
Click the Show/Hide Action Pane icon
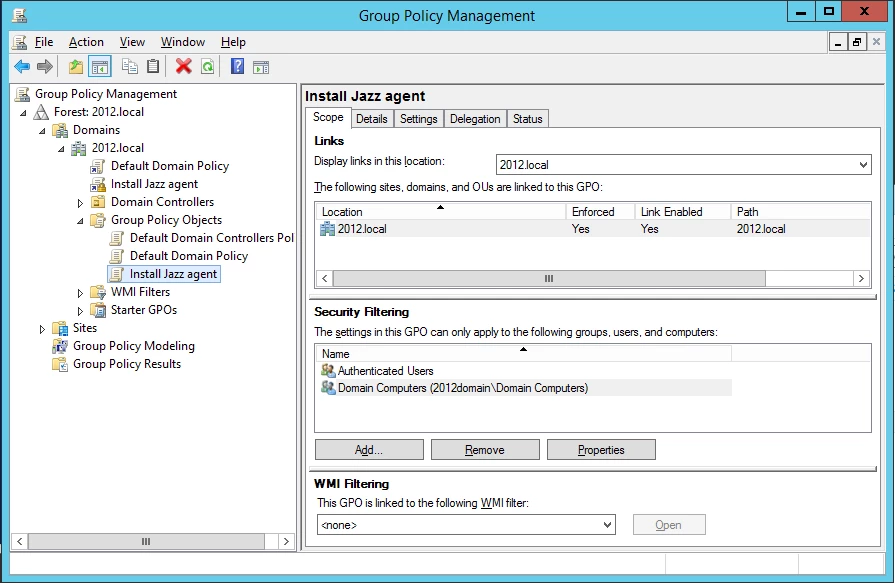point(261,67)
